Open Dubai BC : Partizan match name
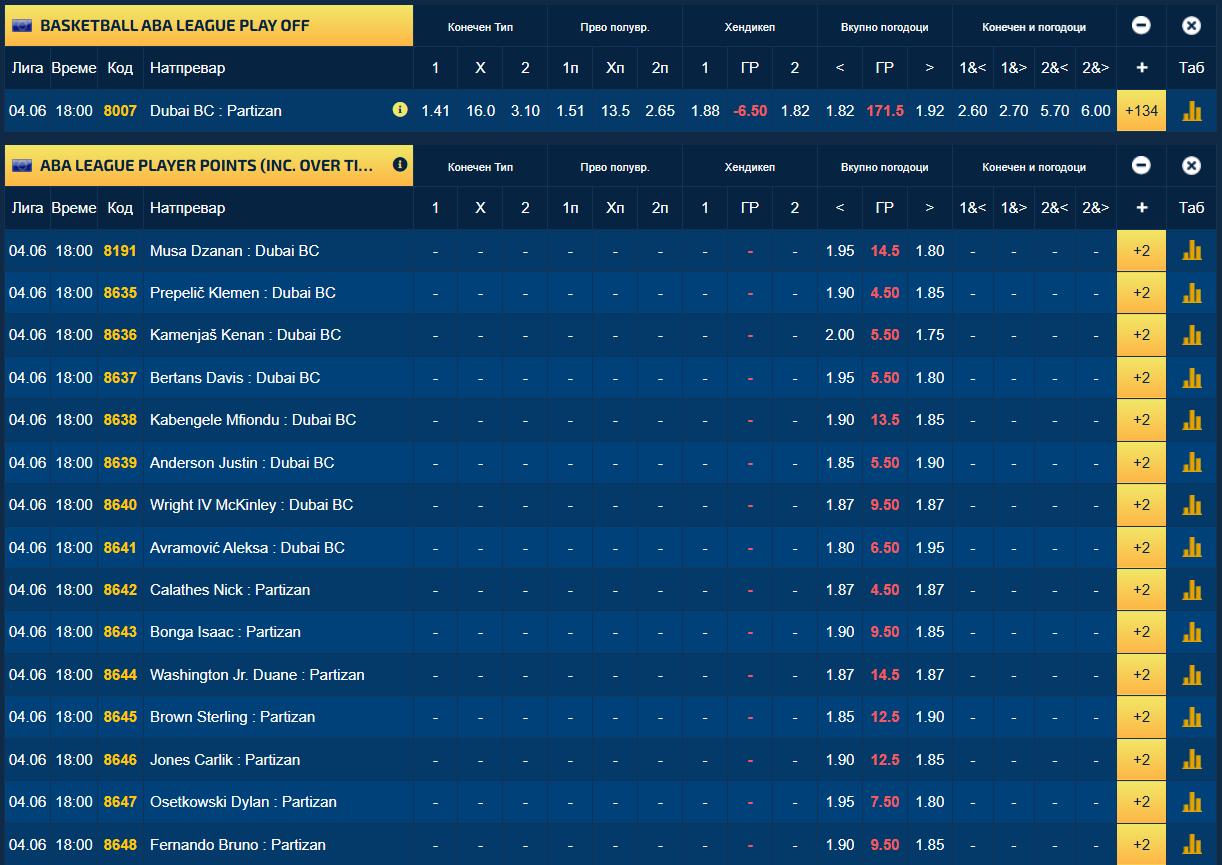The height and width of the screenshot is (865, 1222). click(x=216, y=111)
